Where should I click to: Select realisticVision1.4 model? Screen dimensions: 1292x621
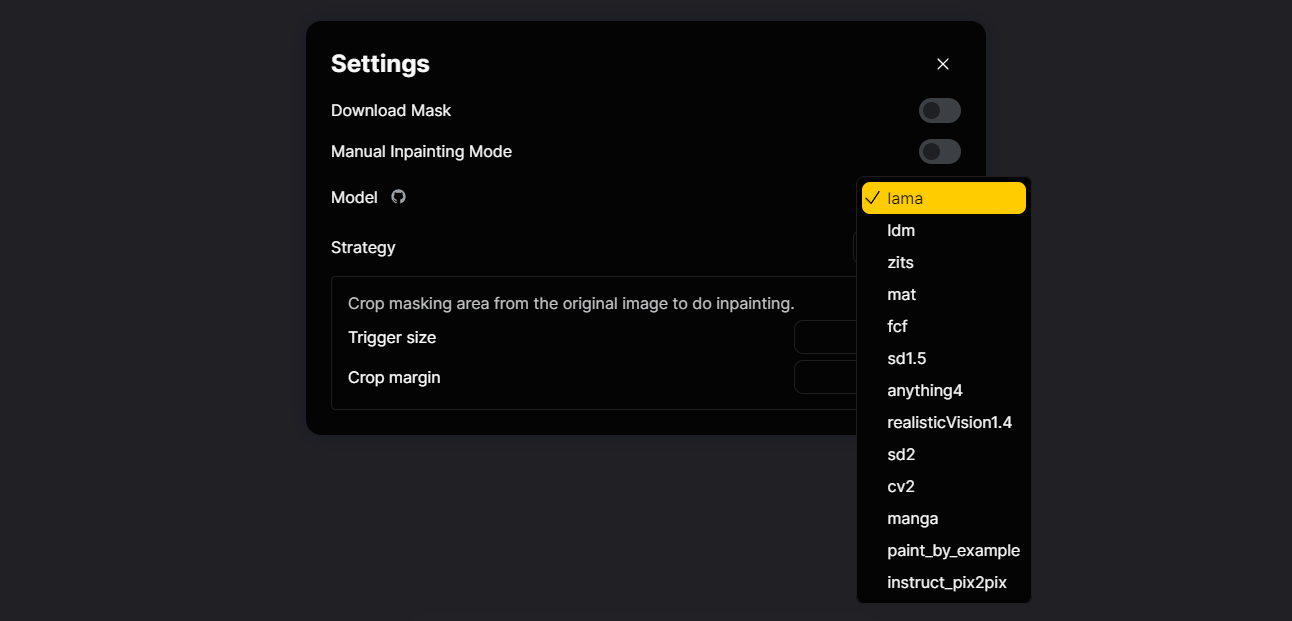click(x=948, y=422)
